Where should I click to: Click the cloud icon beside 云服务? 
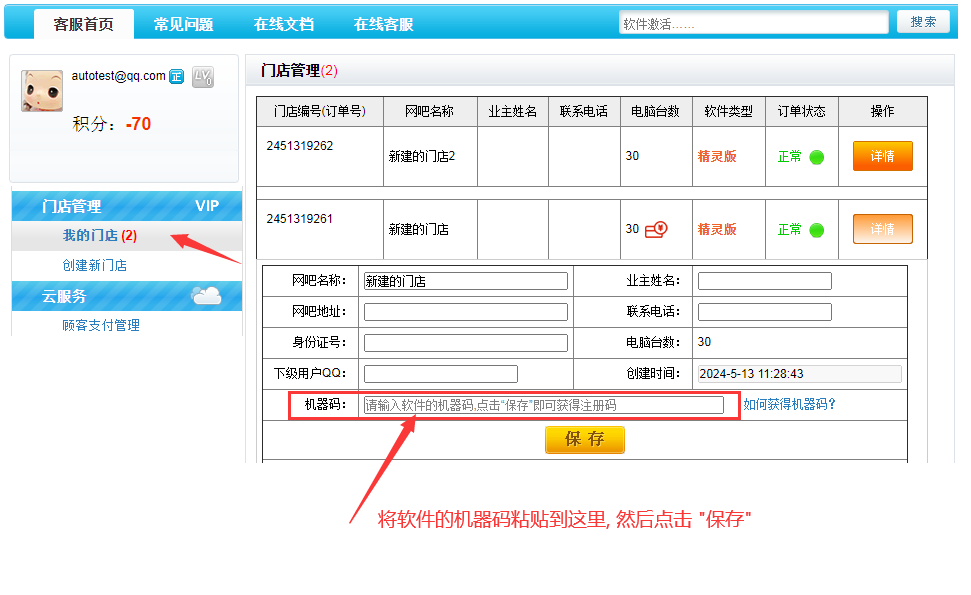click(x=206, y=295)
